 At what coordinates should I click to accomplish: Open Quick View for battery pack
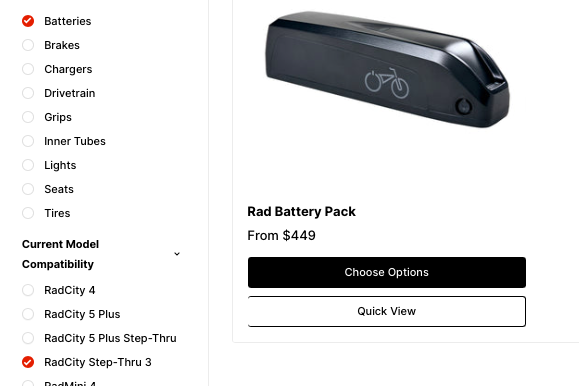click(x=387, y=311)
